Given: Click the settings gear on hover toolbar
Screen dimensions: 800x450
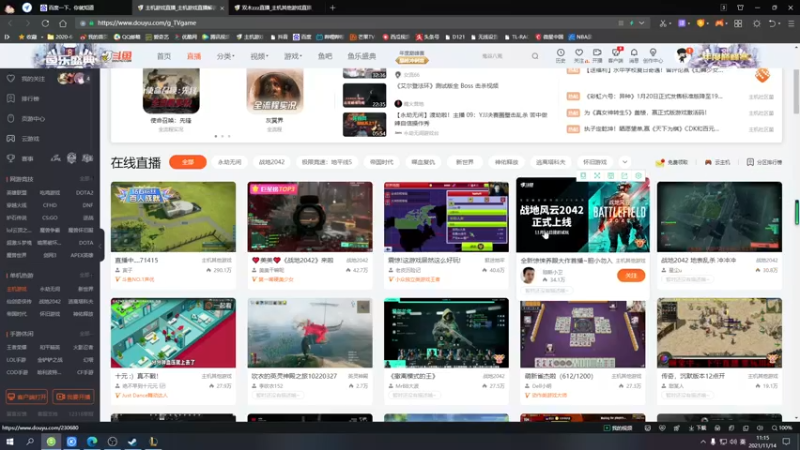Looking at the screenshot, I should tap(638, 176).
